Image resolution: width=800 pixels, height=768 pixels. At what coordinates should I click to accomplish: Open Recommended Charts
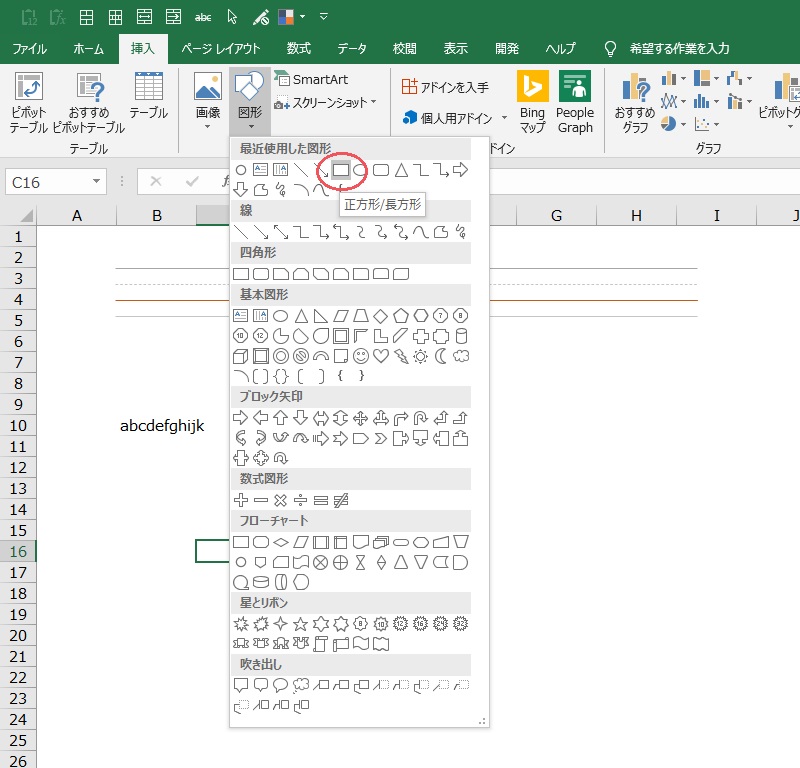click(x=635, y=103)
